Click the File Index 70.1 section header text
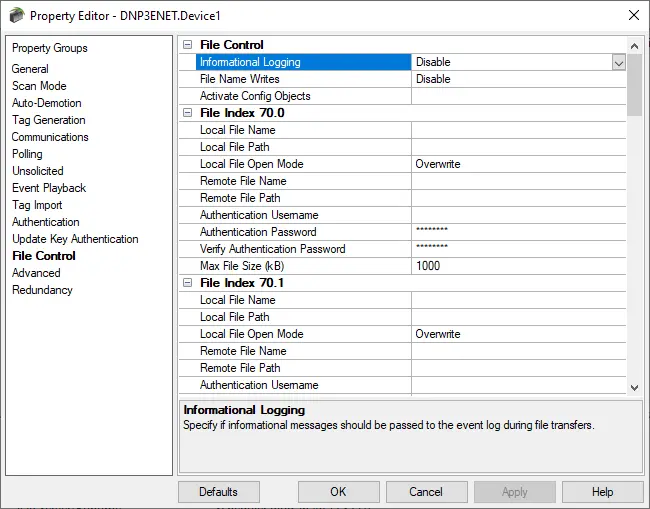 [242, 283]
